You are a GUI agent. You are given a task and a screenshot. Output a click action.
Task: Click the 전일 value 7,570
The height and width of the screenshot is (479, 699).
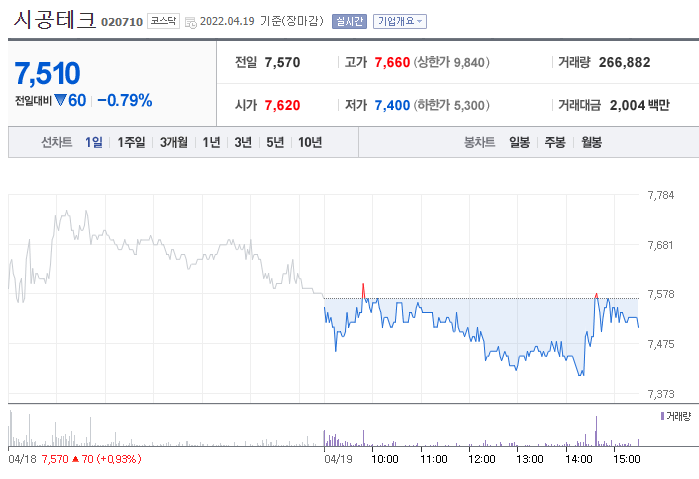[282, 62]
